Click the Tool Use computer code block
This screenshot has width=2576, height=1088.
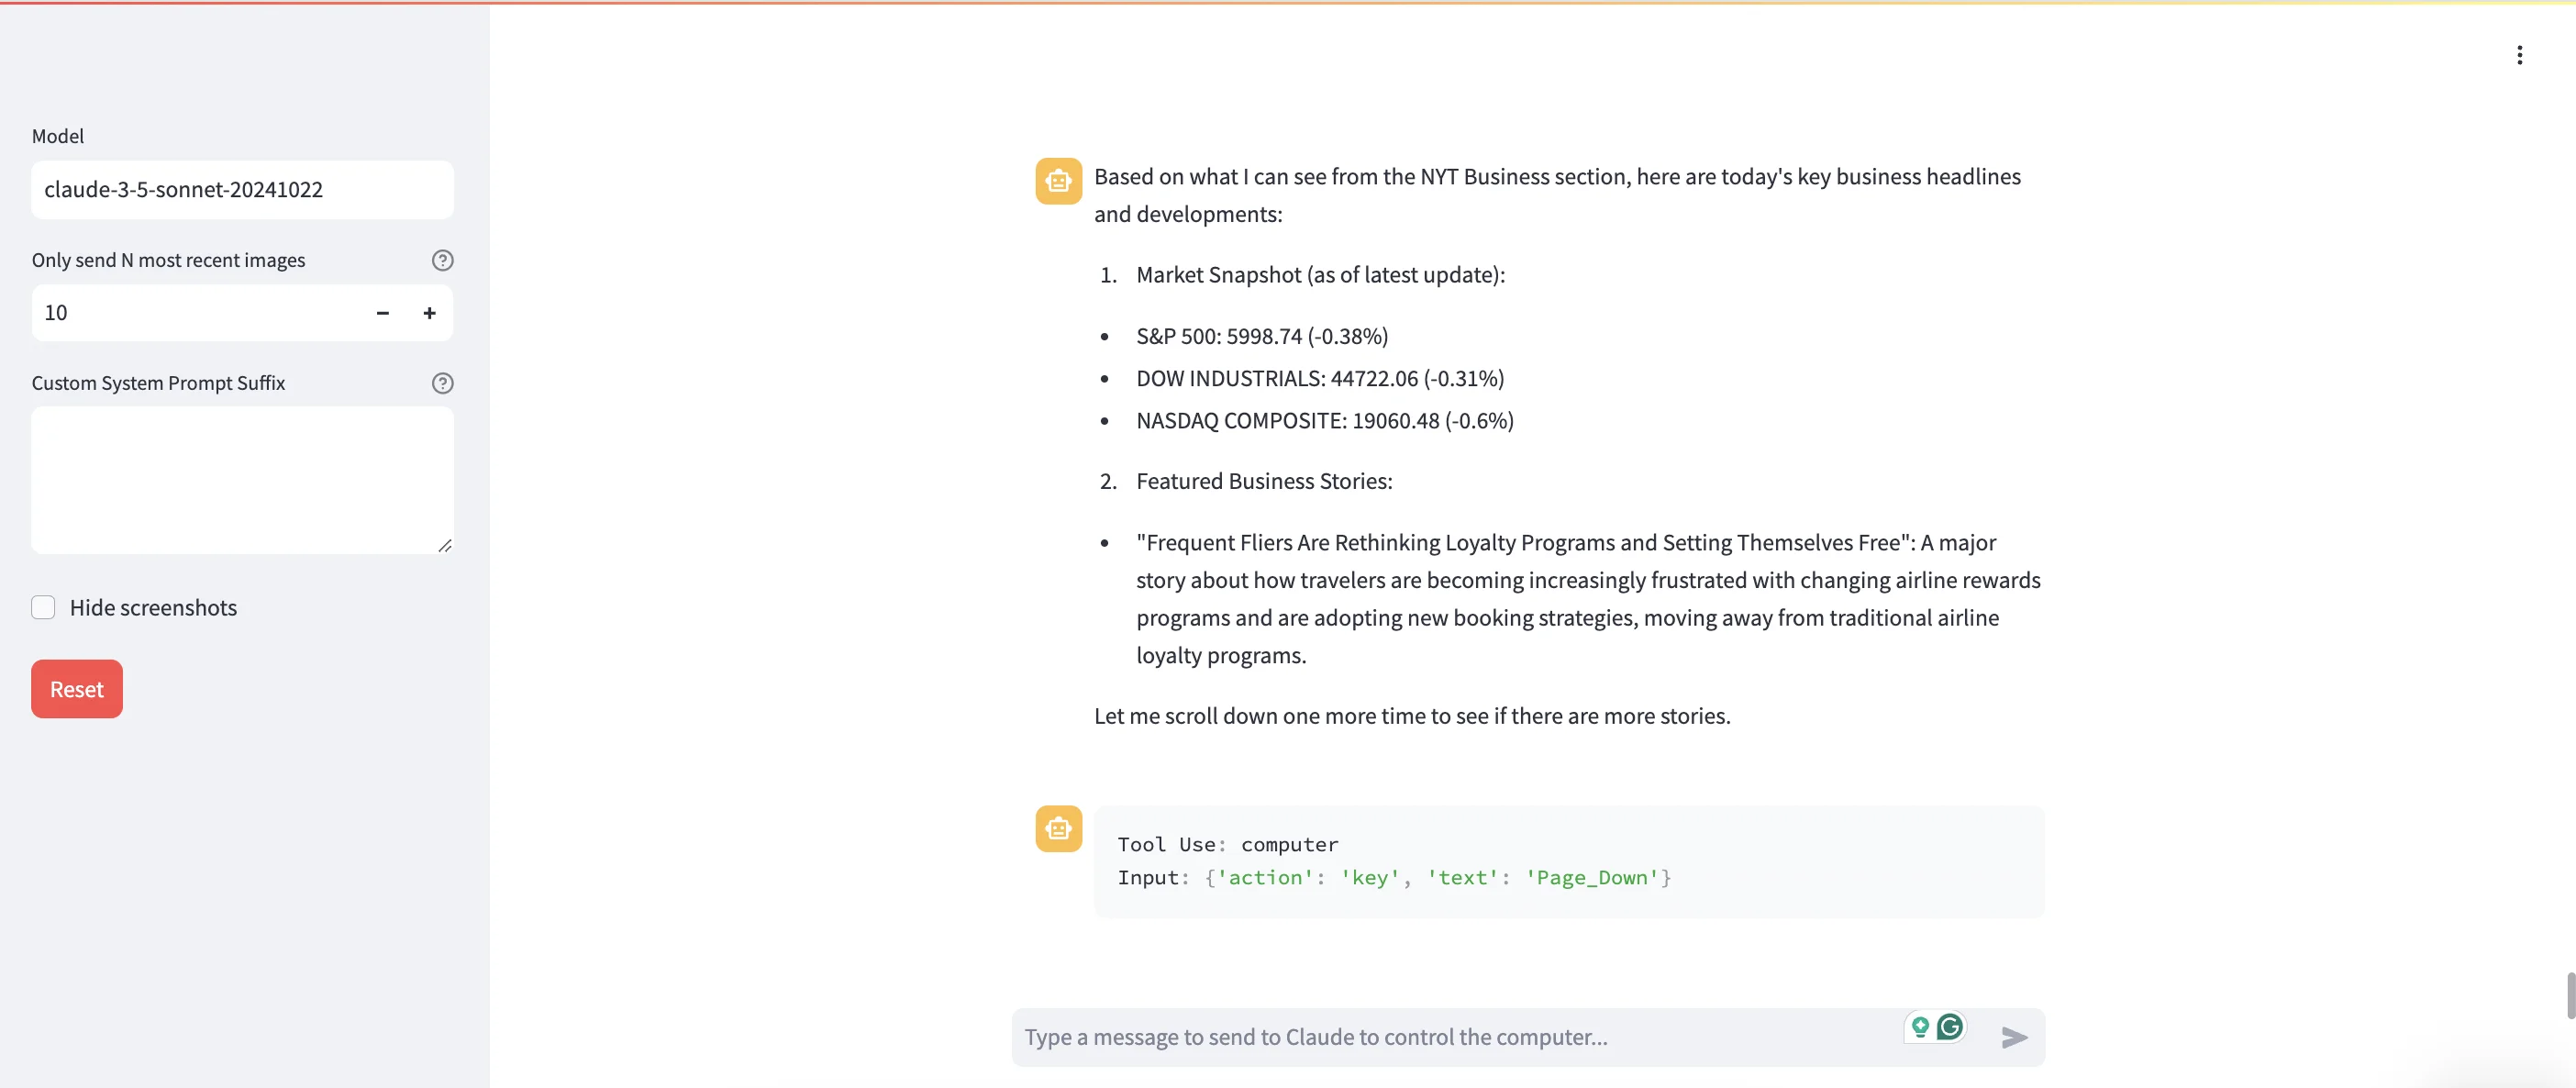tap(1568, 861)
